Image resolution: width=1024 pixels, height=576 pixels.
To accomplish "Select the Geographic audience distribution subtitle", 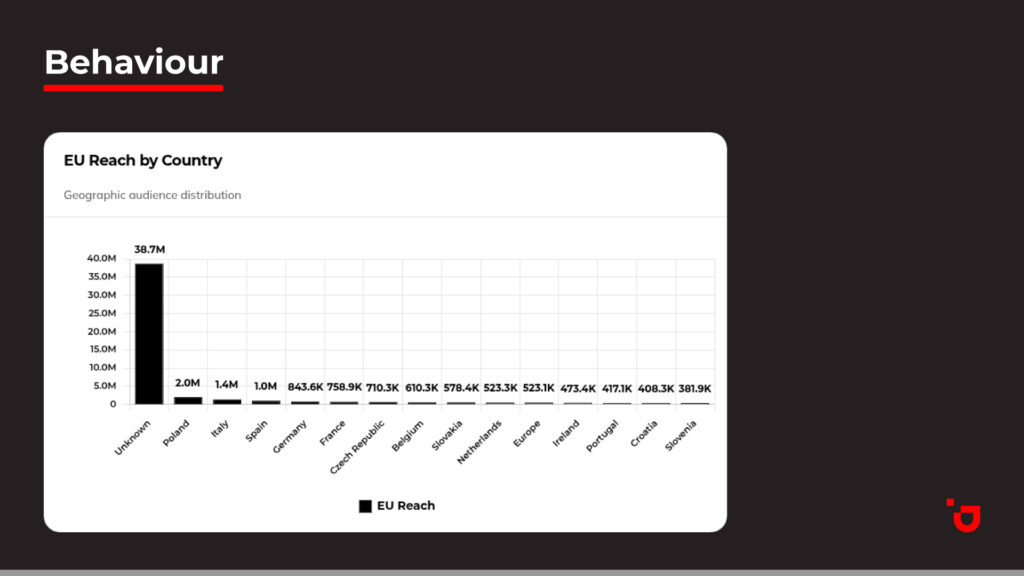I will (x=152, y=195).
